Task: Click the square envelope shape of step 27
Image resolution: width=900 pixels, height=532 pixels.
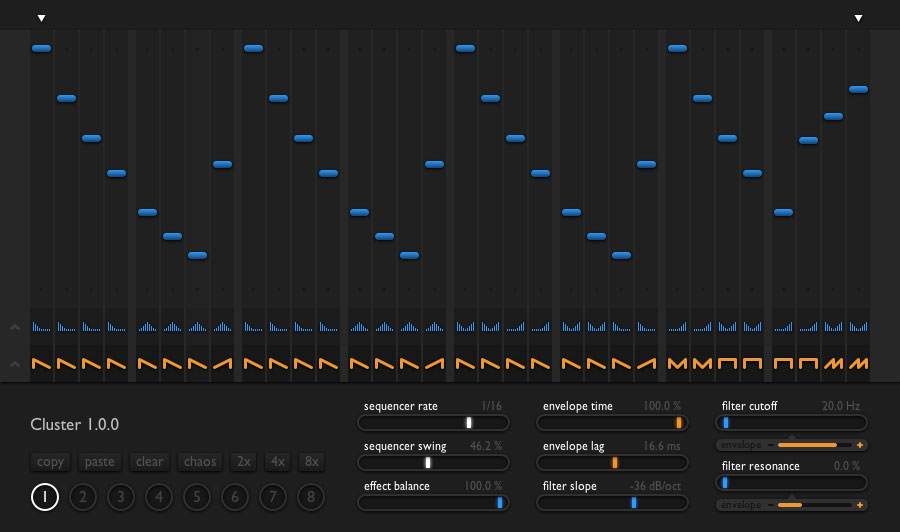Action: pos(727,363)
